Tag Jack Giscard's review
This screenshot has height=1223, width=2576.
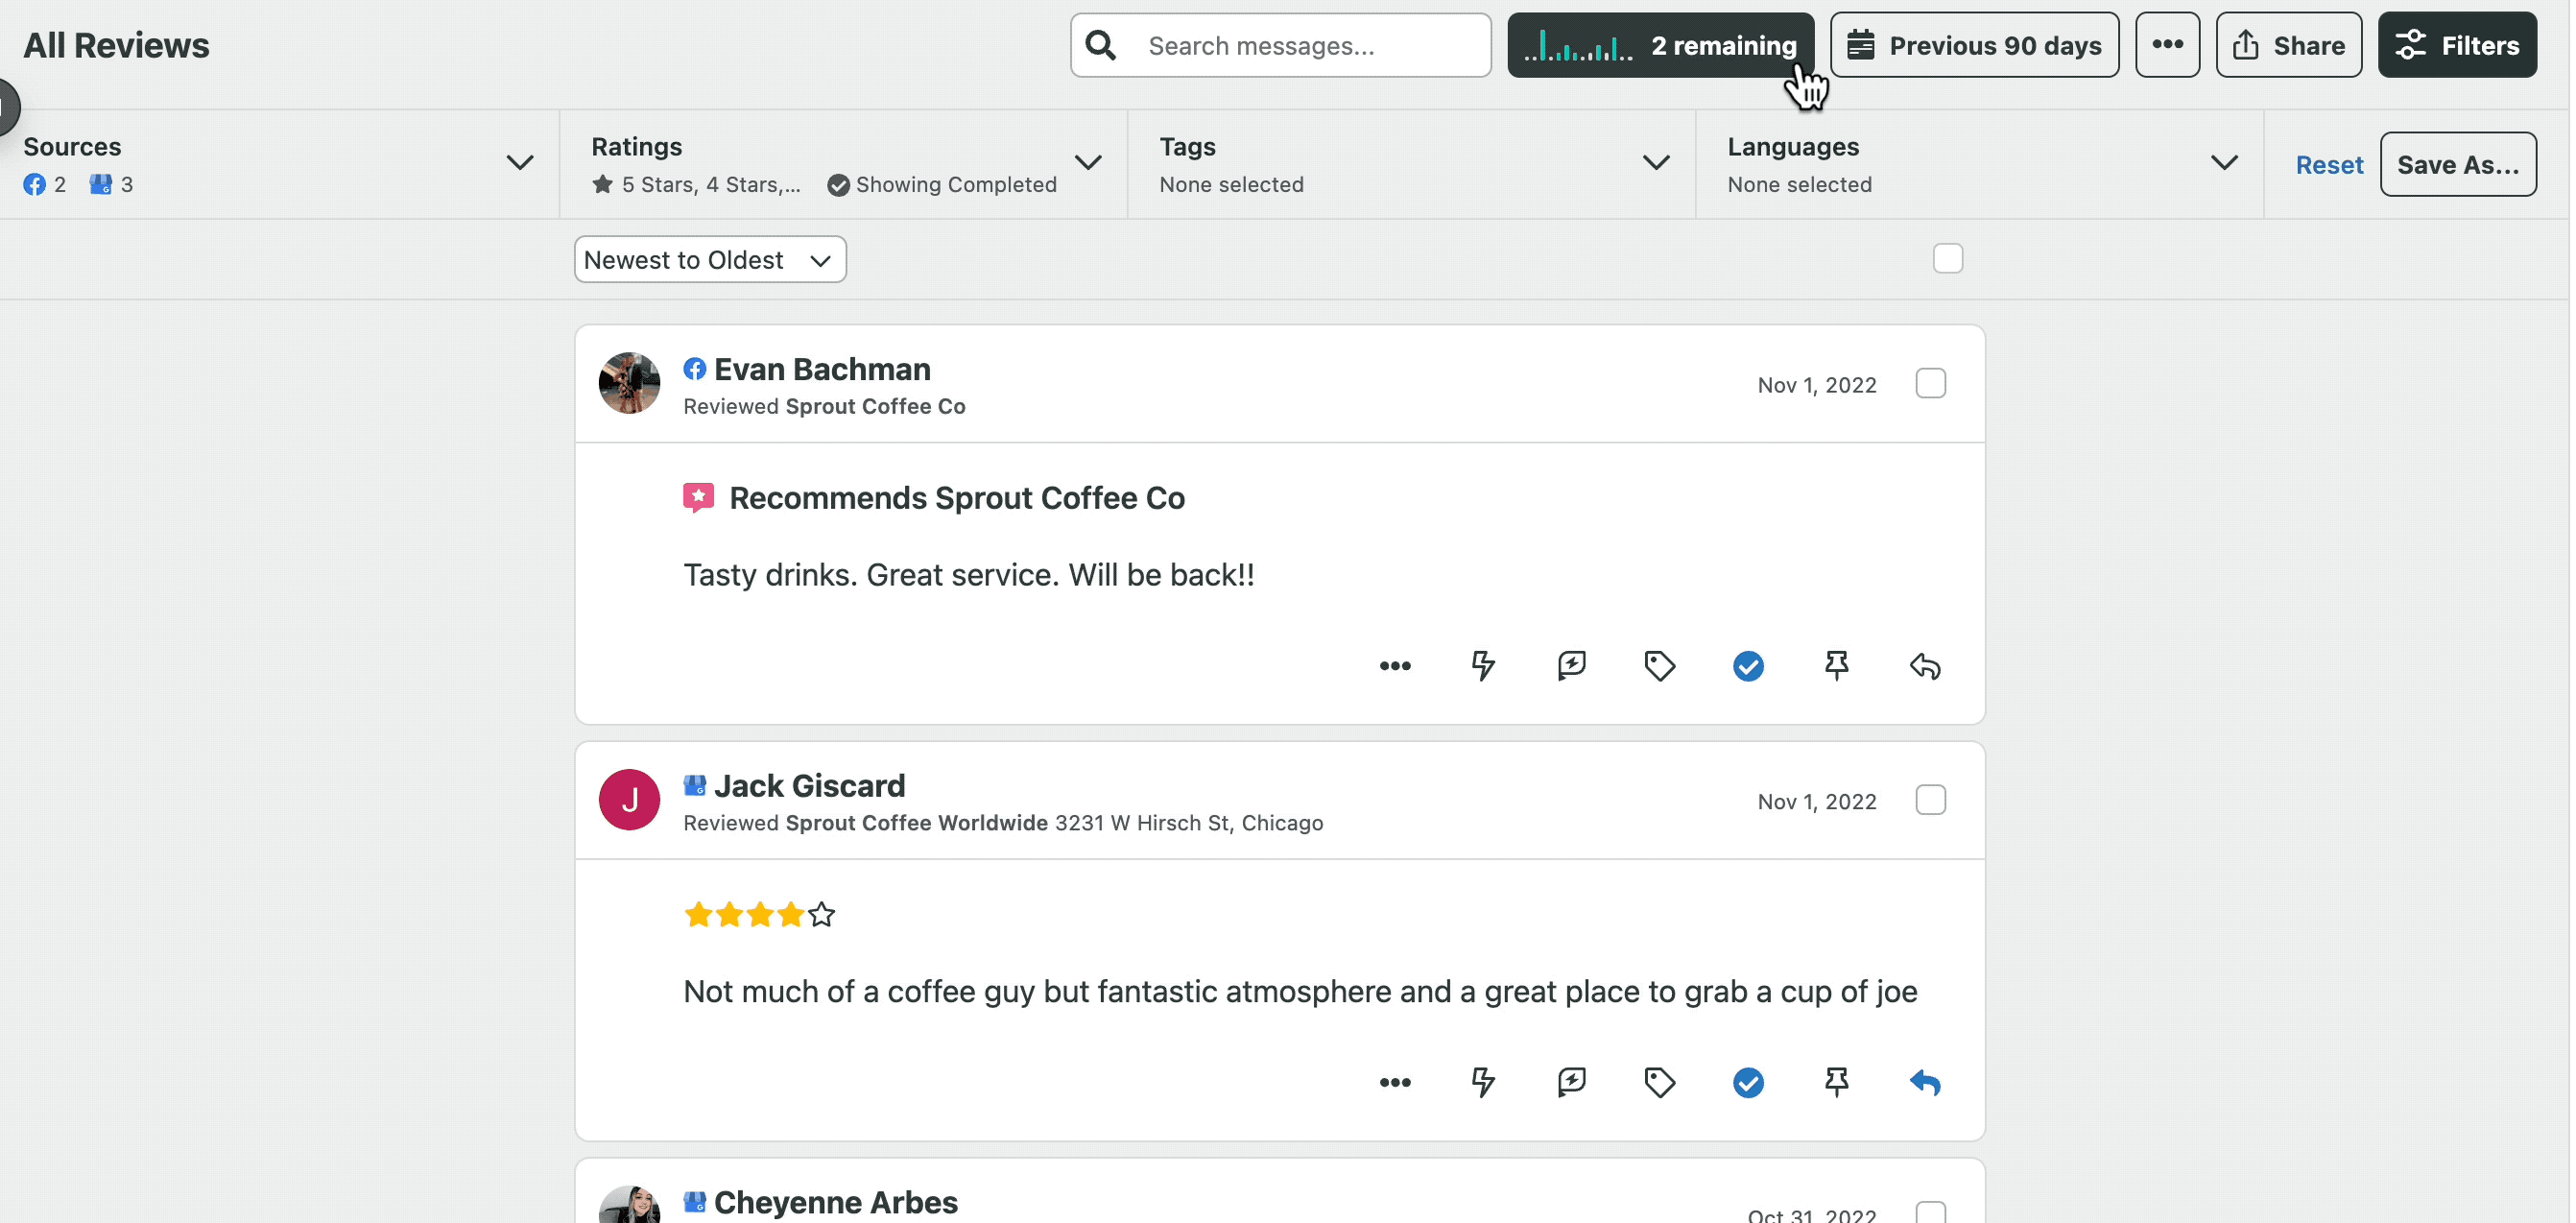pyautogui.click(x=1660, y=1082)
